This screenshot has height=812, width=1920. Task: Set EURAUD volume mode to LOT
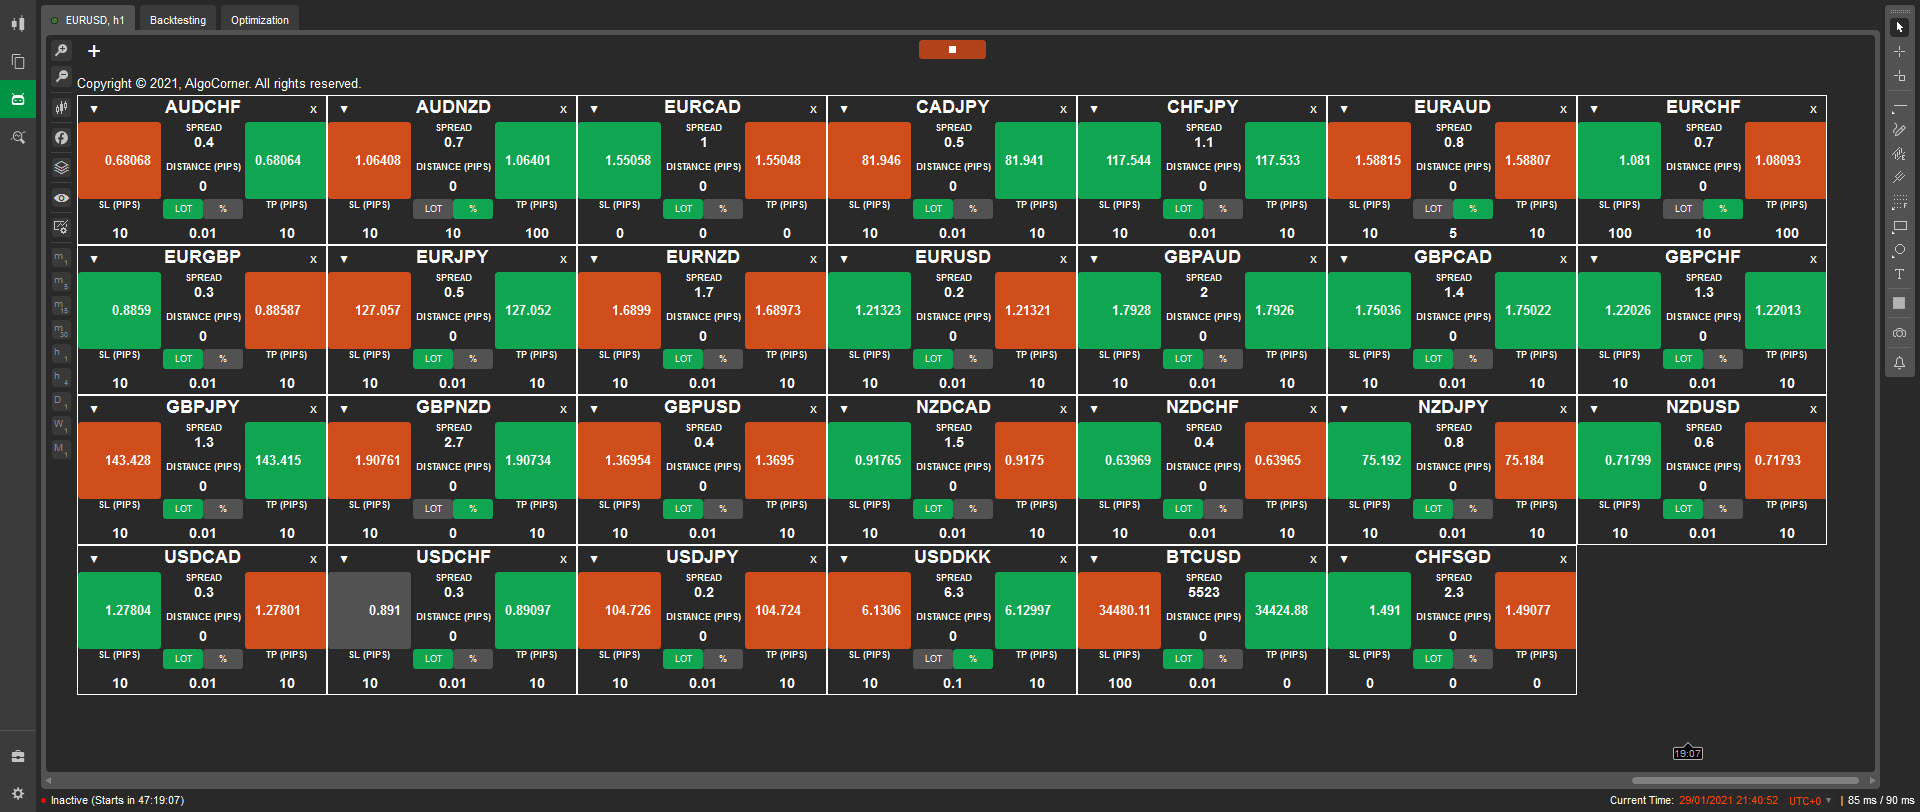pyautogui.click(x=1433, y=209)
